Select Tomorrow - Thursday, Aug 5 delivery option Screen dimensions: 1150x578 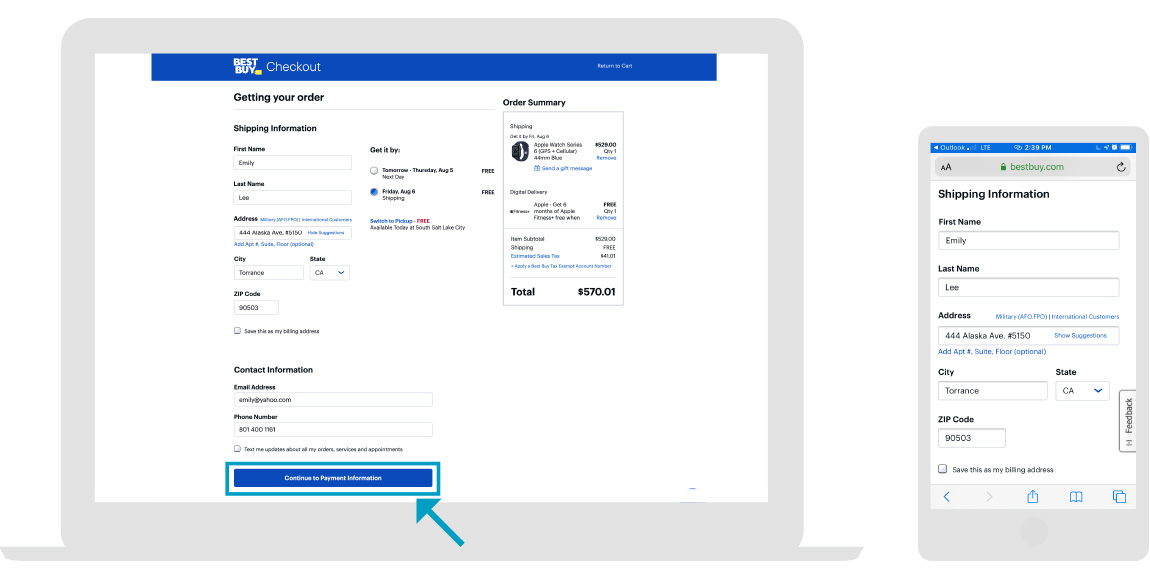click(374, 171)
